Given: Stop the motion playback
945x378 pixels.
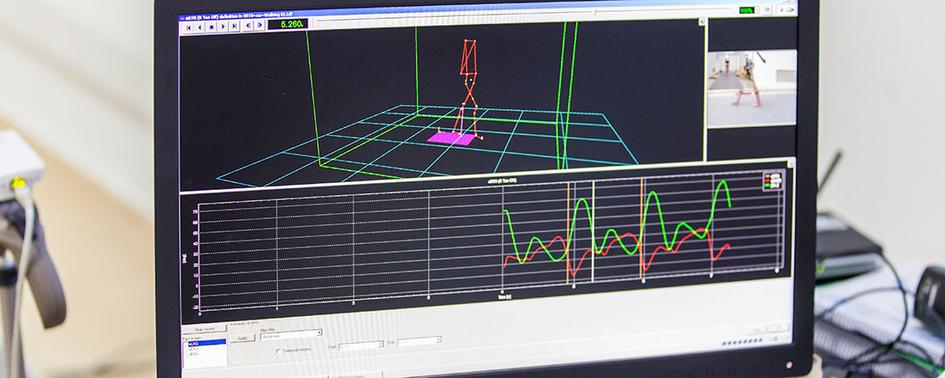Looking at the screenshot, I should pos(211,27).
